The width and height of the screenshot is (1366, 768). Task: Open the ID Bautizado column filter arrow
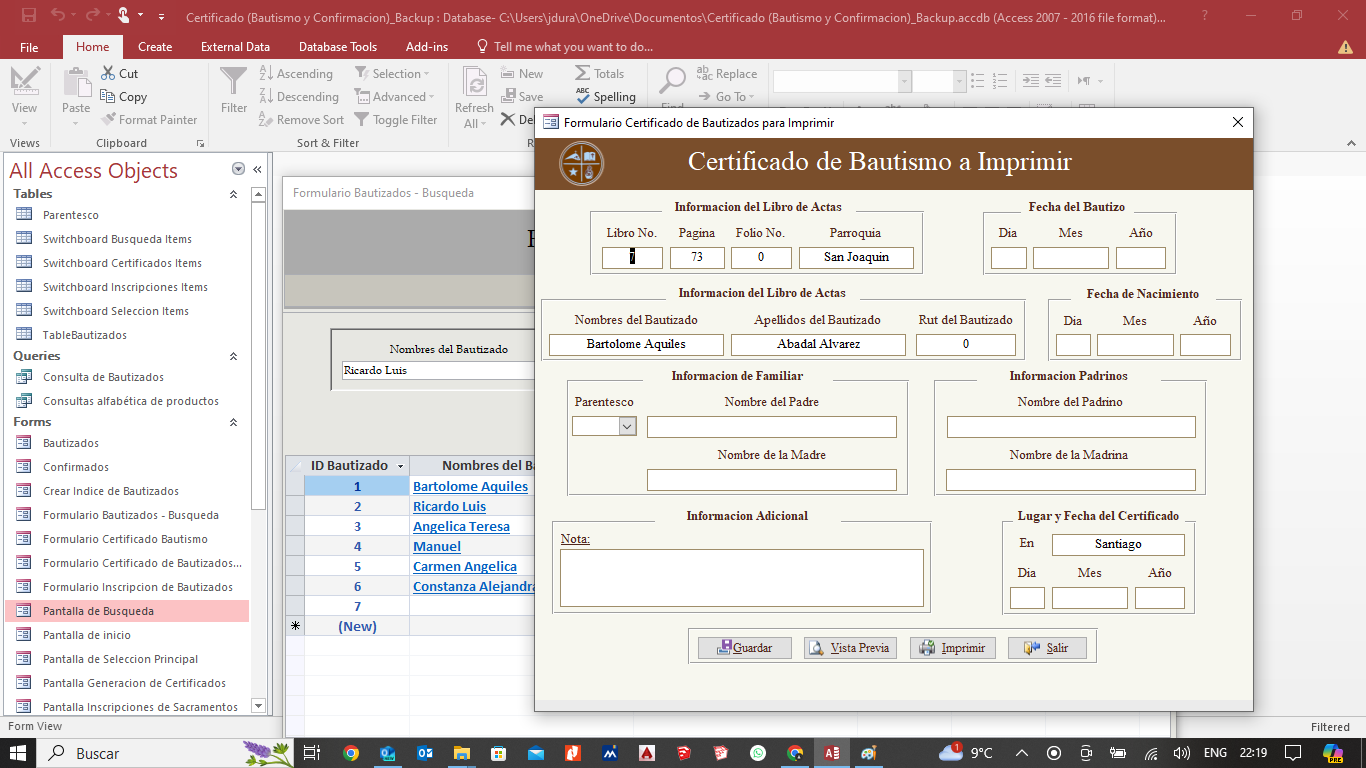pyautogui.click(x=401, y=466)
